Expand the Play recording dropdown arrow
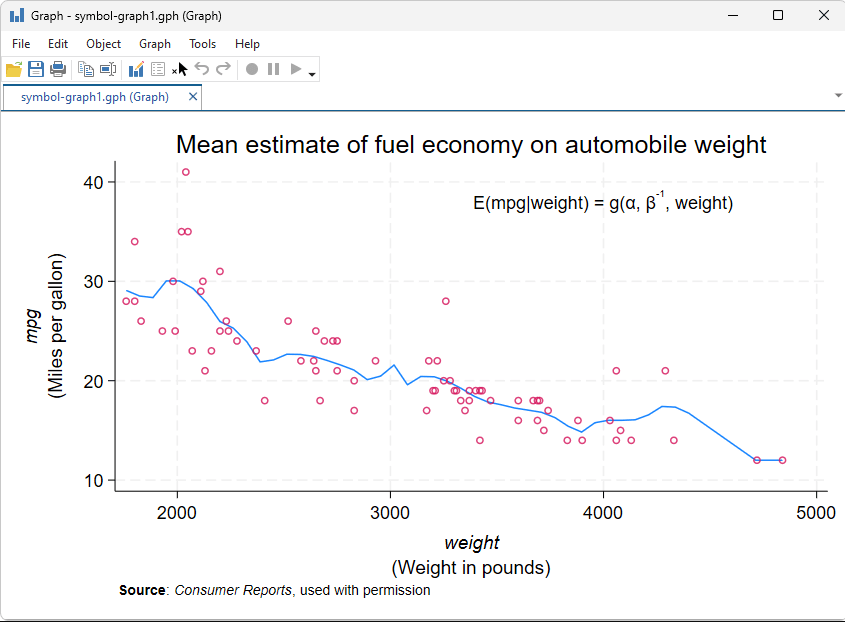 click(x=312, y=74)
